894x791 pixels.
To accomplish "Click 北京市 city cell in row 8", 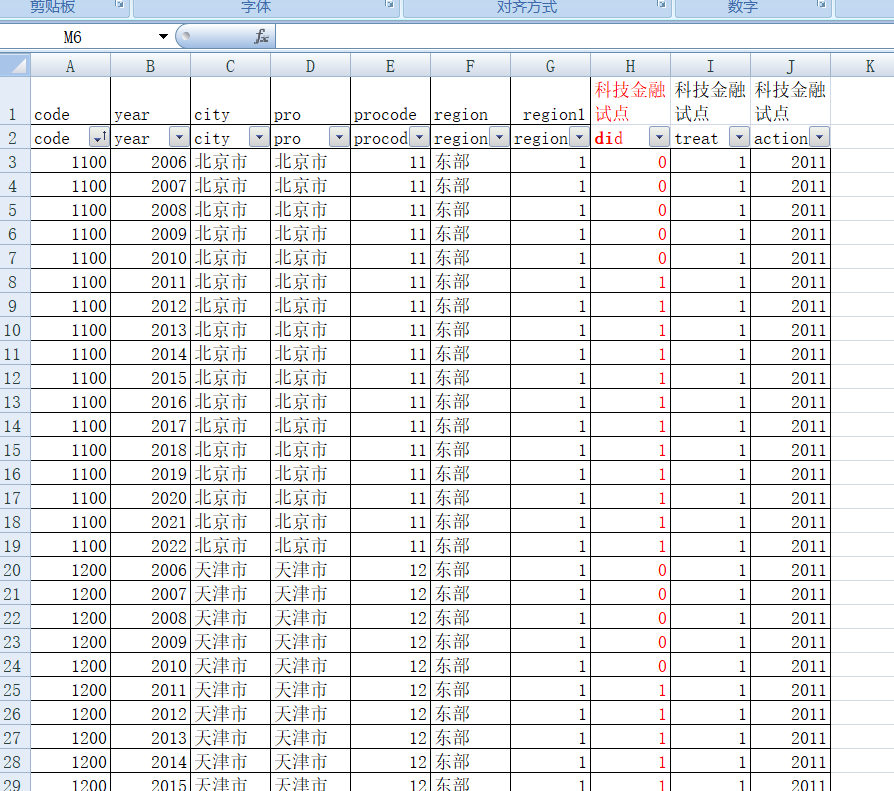I will point(230,282).
